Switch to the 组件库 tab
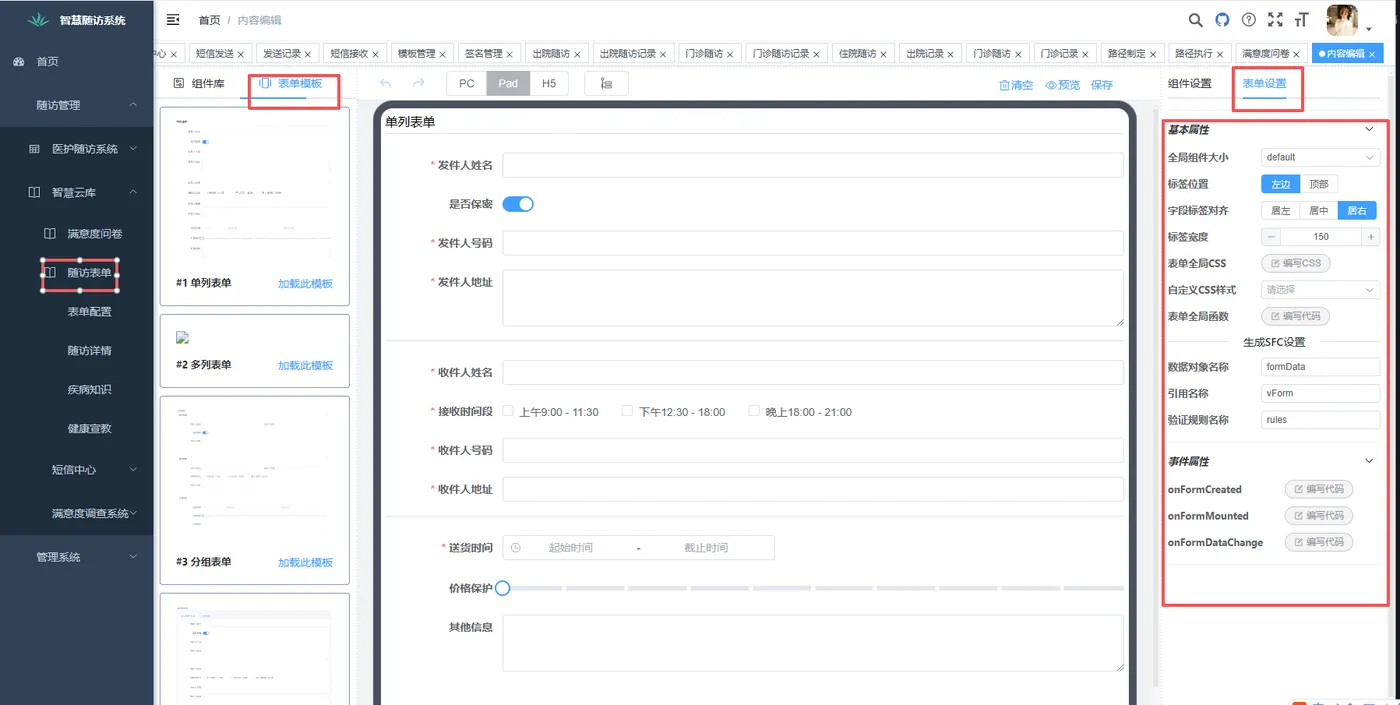Image resolution: width=1400 pixels, height=705 pixels. pos(199,84)
